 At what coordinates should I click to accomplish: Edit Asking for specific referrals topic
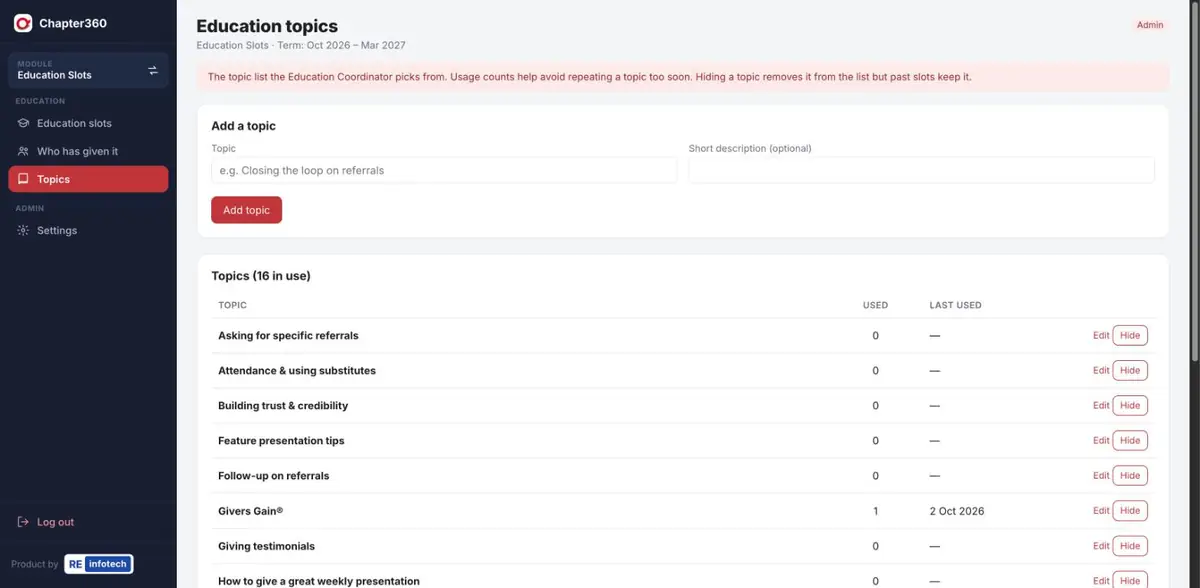(x=1101, y=336)
